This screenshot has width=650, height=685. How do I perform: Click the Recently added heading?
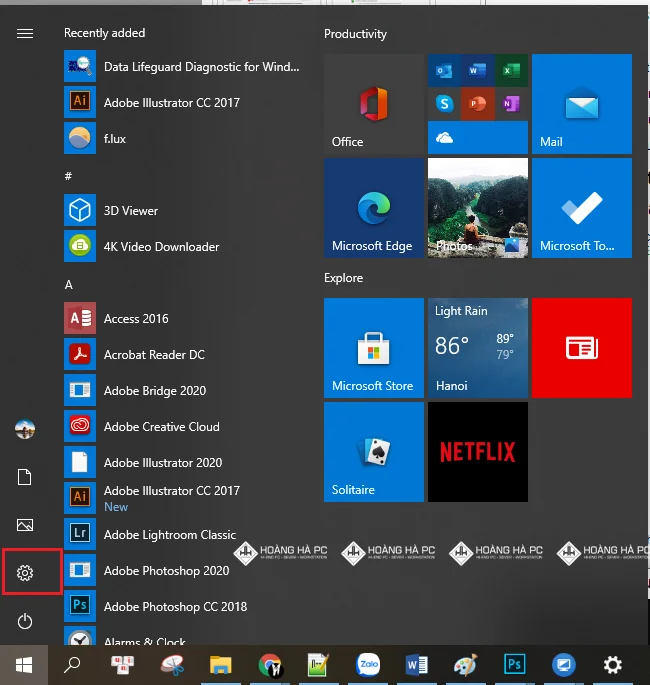click(104, 33)
